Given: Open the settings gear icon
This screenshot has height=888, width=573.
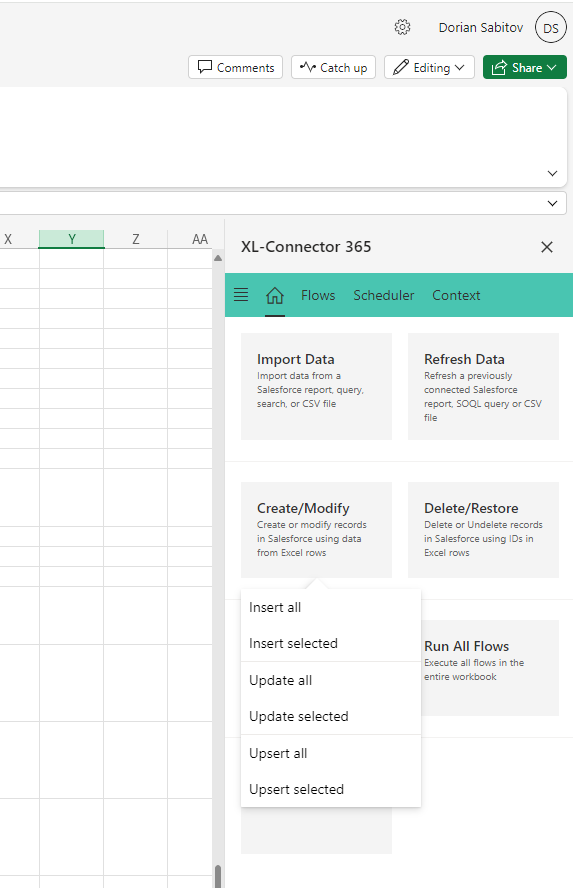Looking at the screenshot, I should (402, 27).
